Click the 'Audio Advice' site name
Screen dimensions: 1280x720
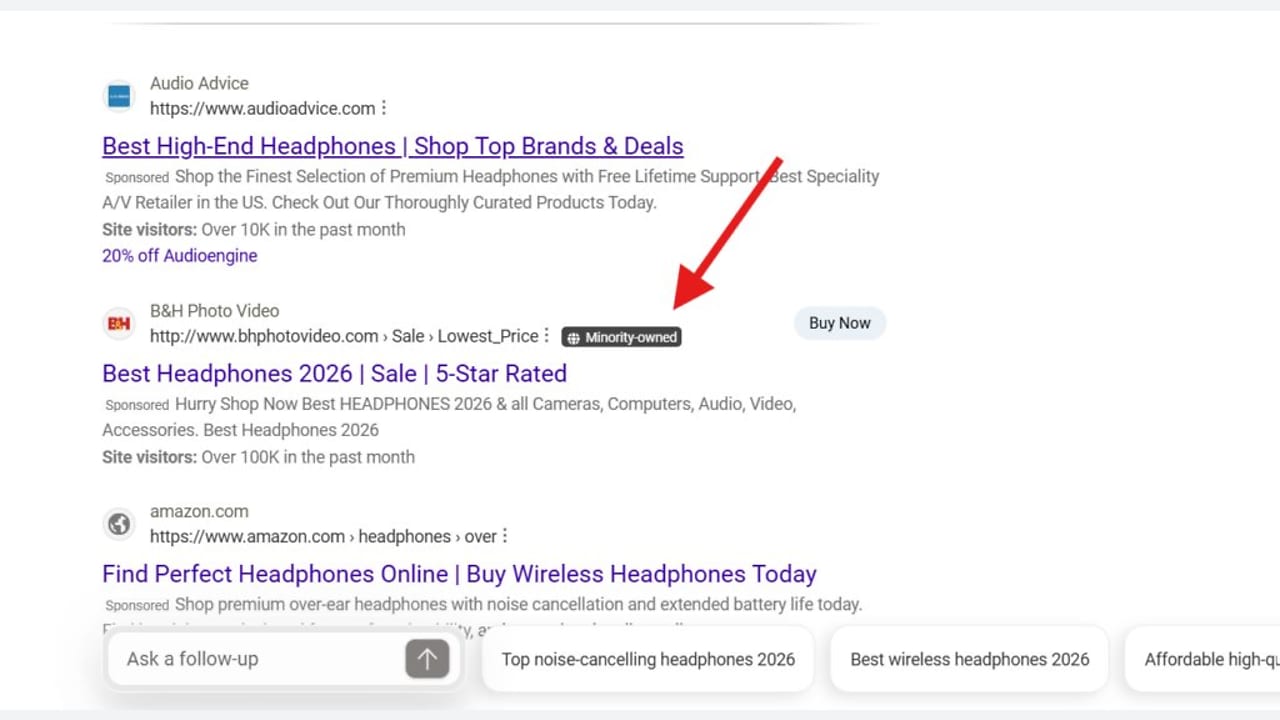[x=199, y=83]
